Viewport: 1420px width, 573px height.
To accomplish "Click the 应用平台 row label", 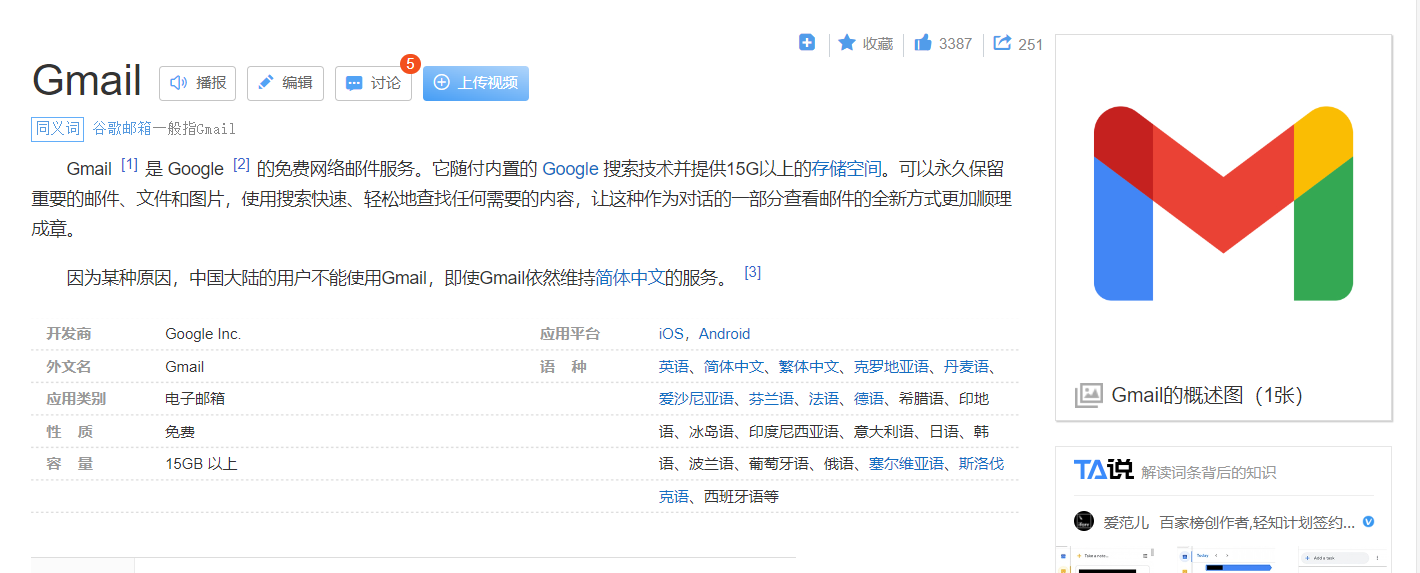I will (x=570, y=334).
